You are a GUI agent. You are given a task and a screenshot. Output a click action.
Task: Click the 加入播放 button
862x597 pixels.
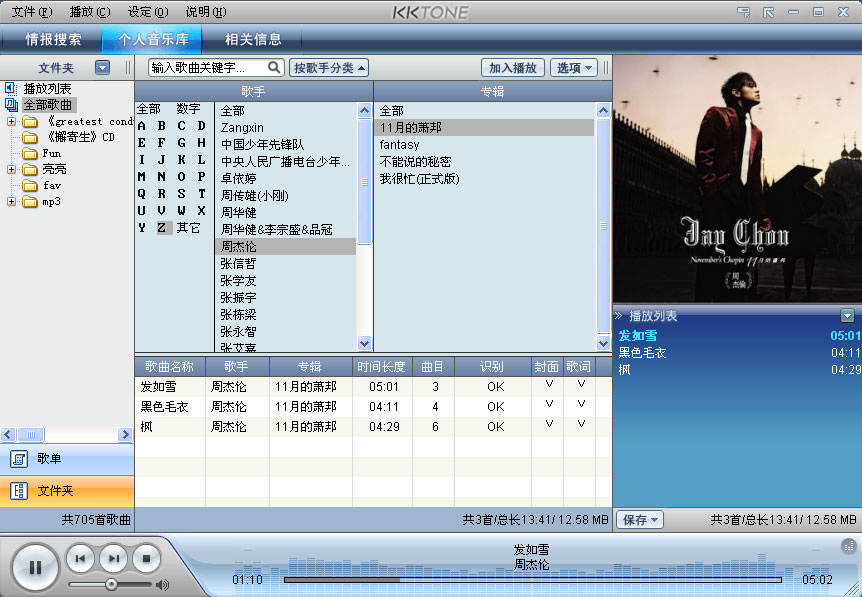point(513,68)
